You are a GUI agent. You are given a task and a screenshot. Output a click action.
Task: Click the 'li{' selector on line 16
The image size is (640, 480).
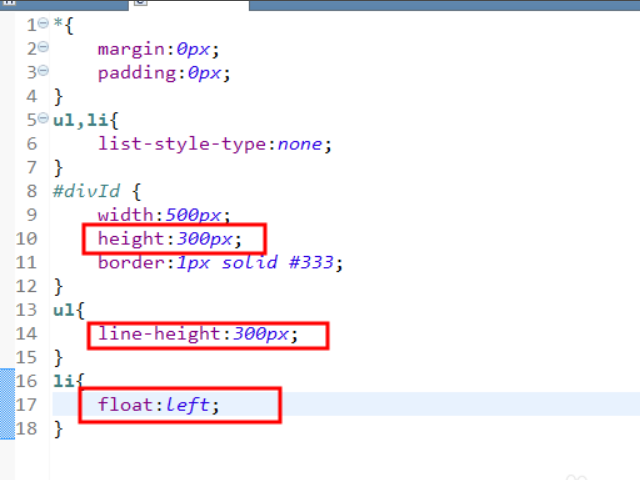tap(68, 381)
